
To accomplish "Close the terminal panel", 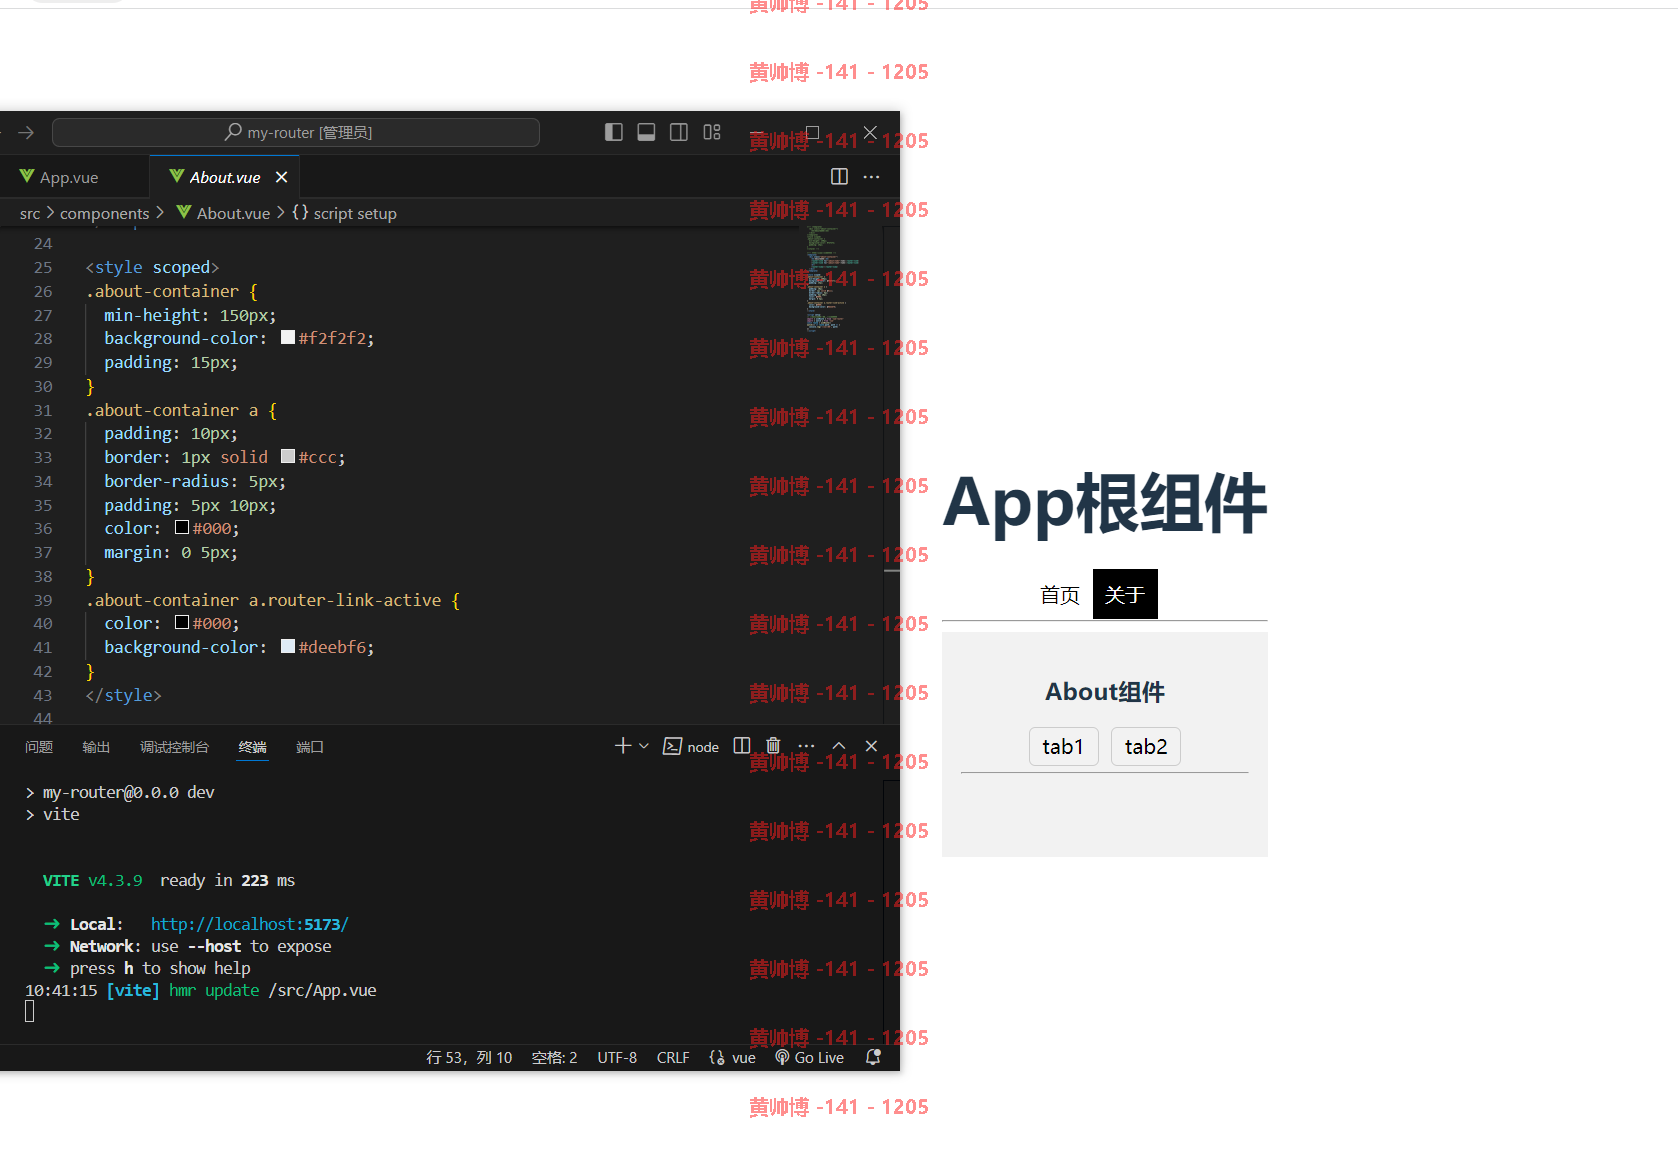I will coord(871,746).
